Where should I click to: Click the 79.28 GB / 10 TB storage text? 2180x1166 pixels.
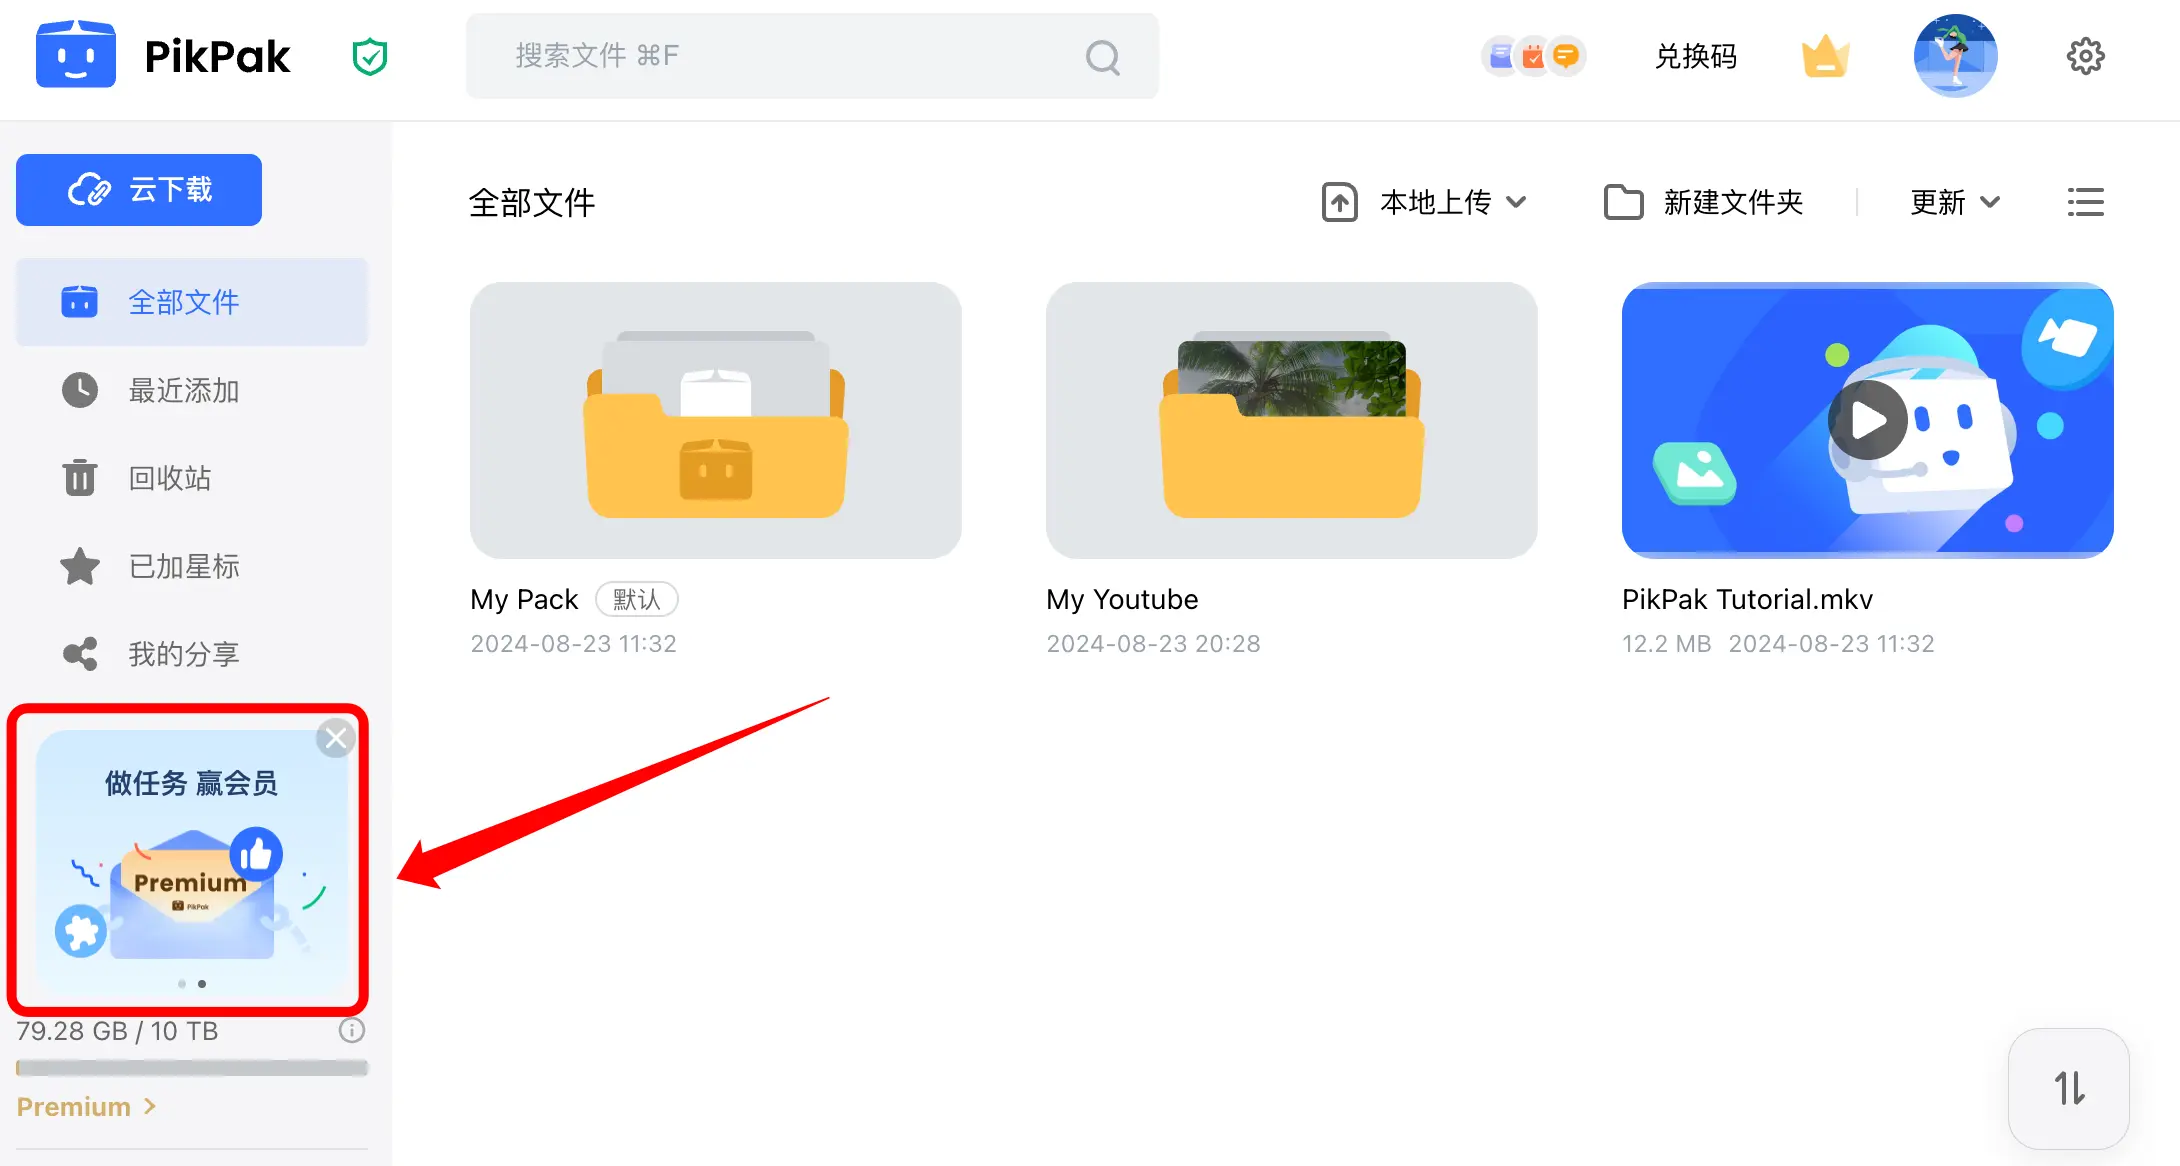[117, 1030]
